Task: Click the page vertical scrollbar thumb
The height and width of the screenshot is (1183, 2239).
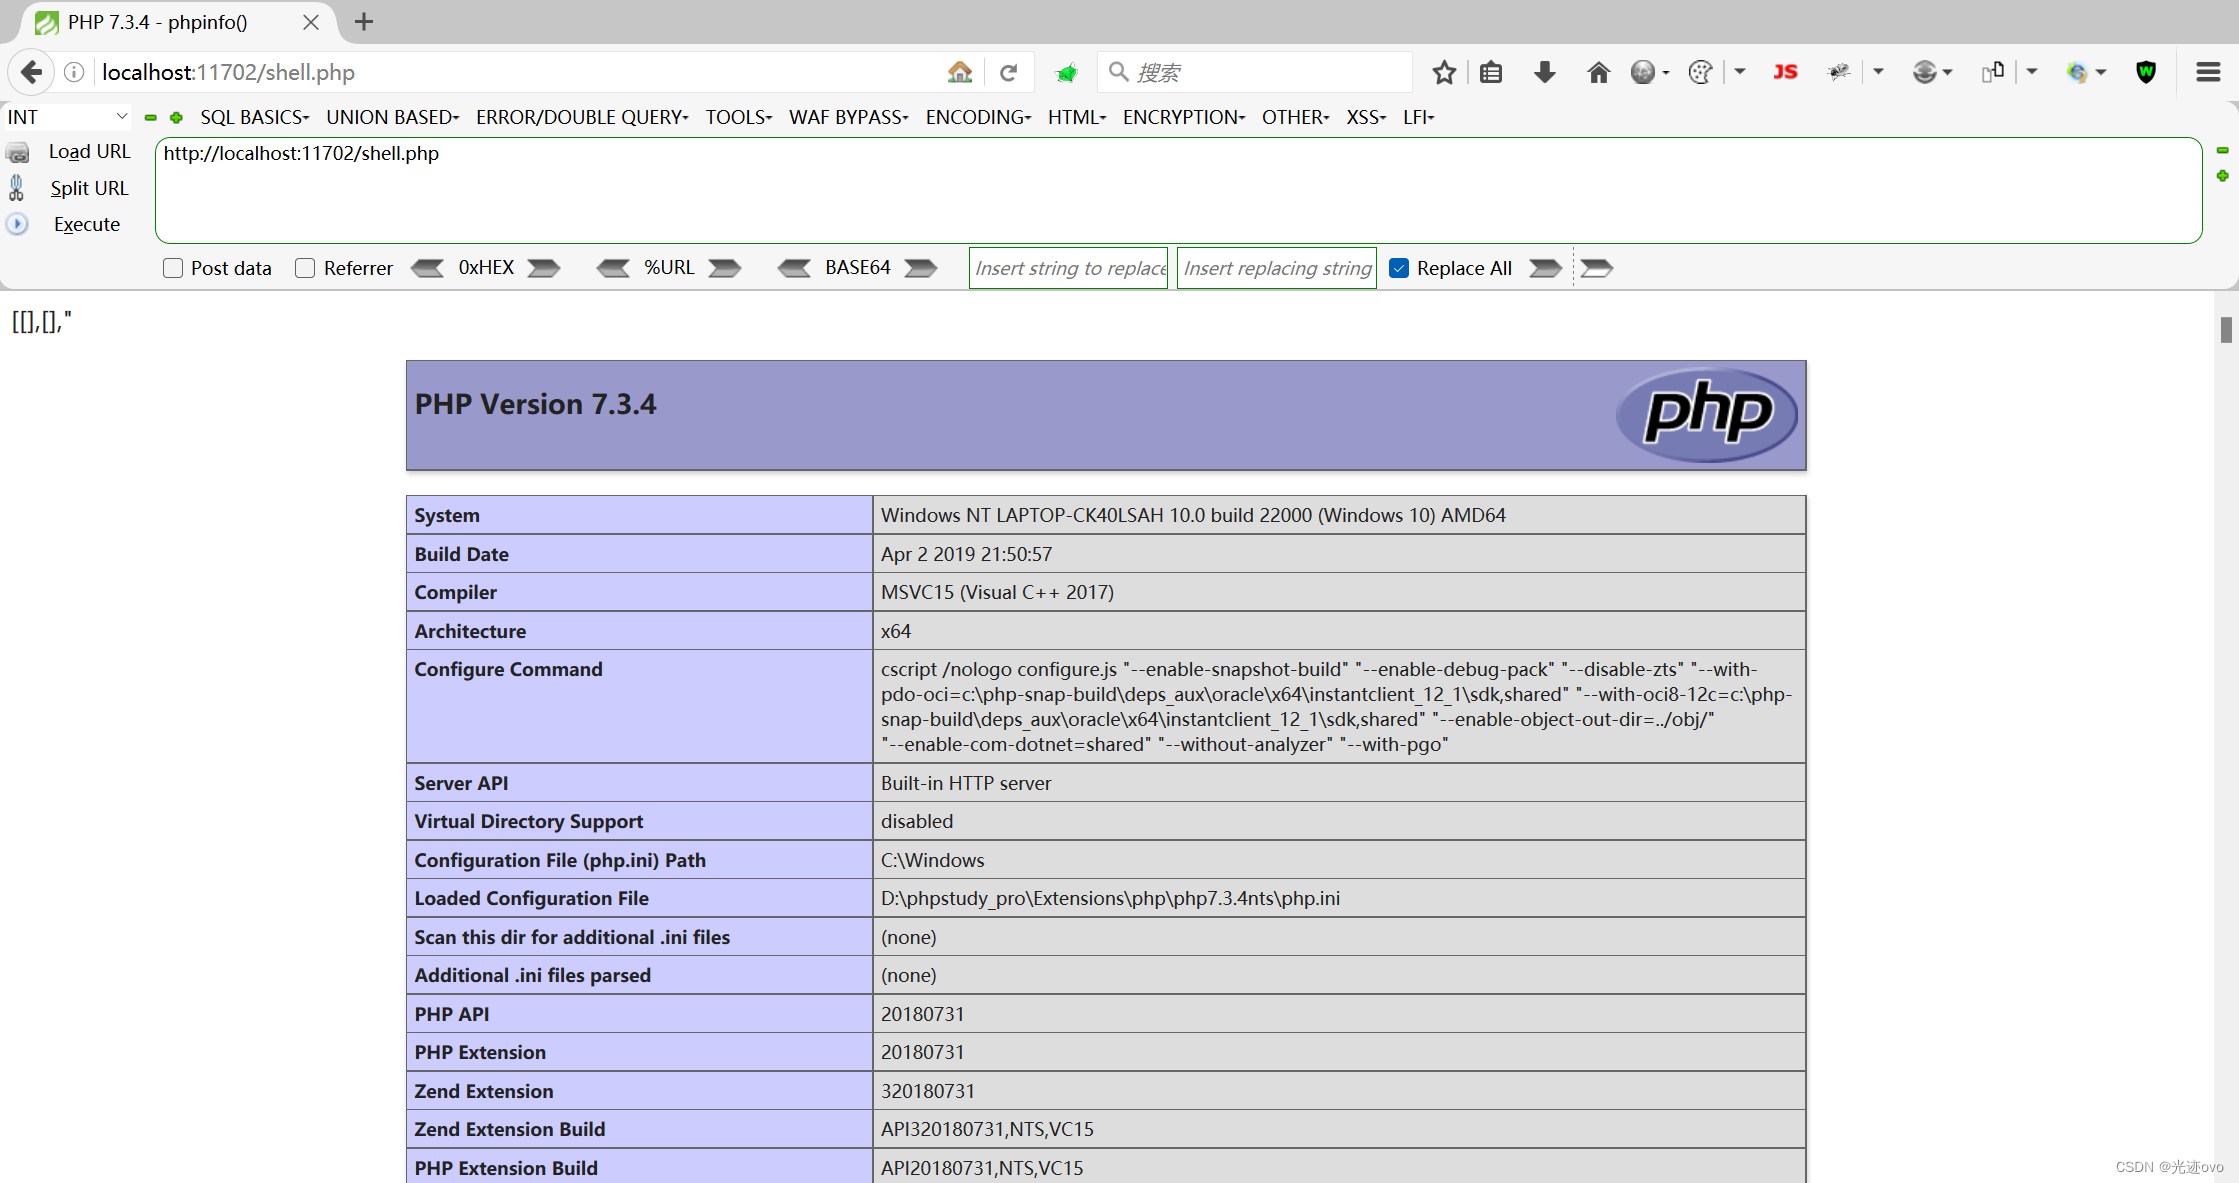Action: click(2225, 329)
